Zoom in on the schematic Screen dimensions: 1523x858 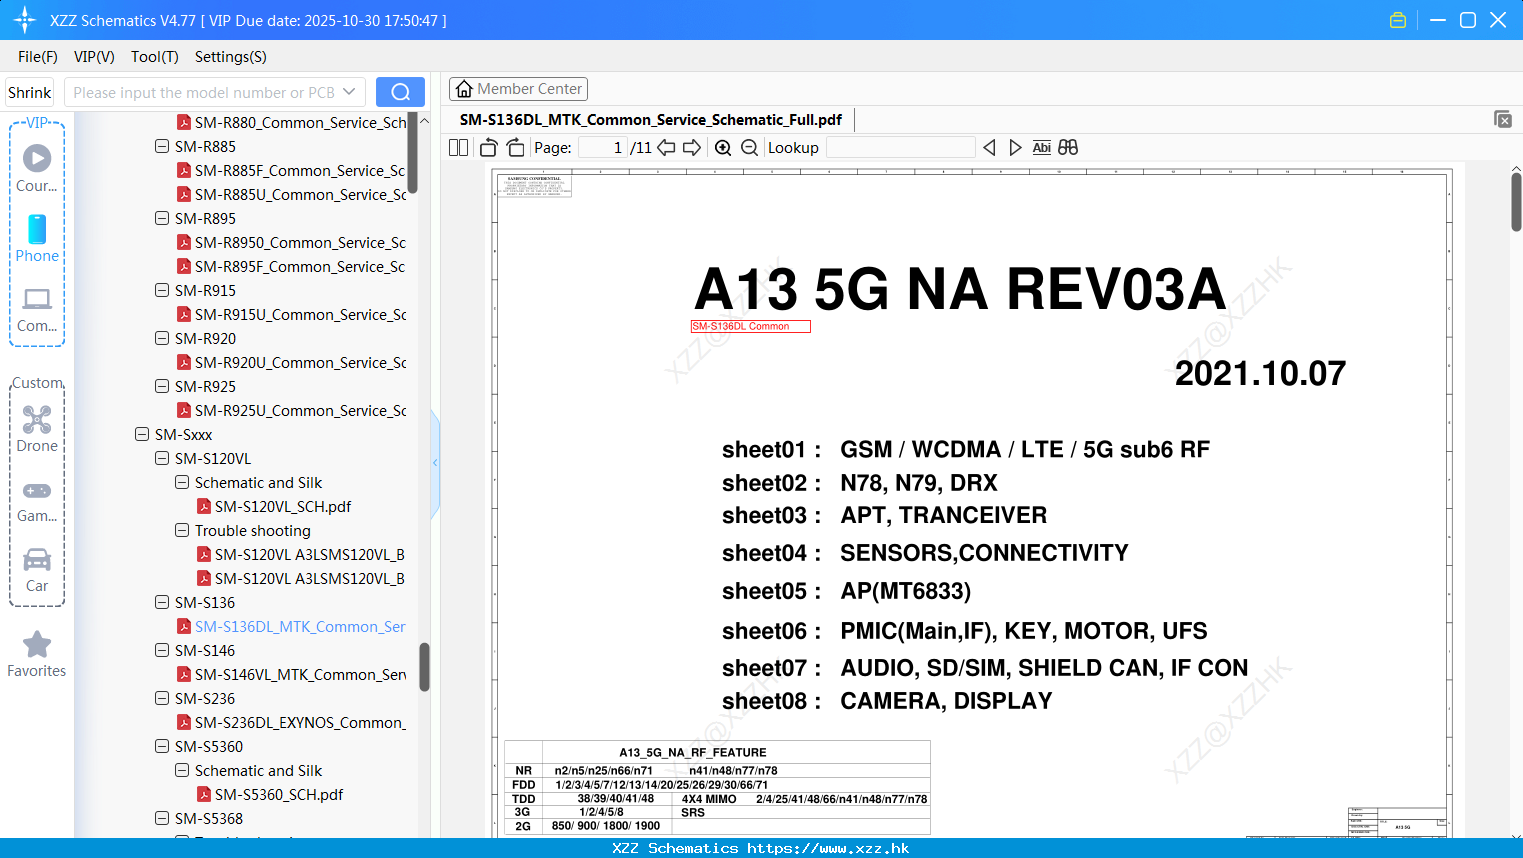(x=723, y=147)
